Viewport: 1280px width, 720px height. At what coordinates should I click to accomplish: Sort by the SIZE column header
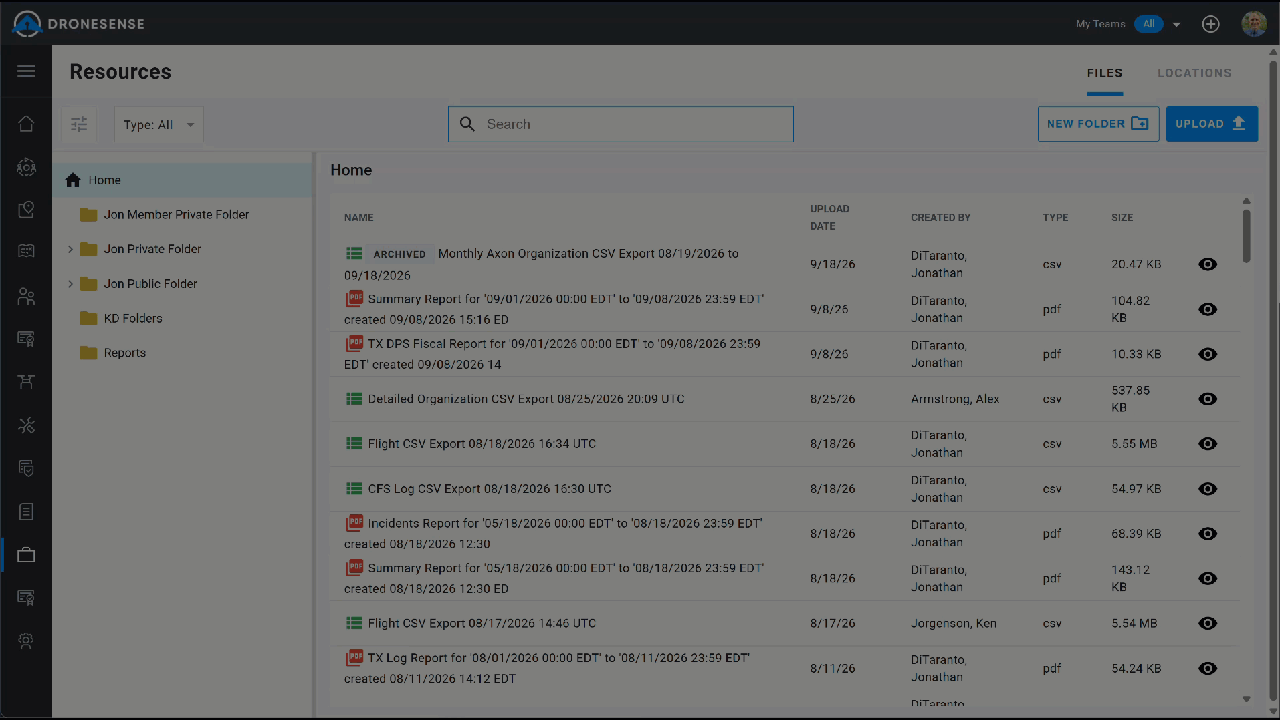click(x=1122, y=218)
